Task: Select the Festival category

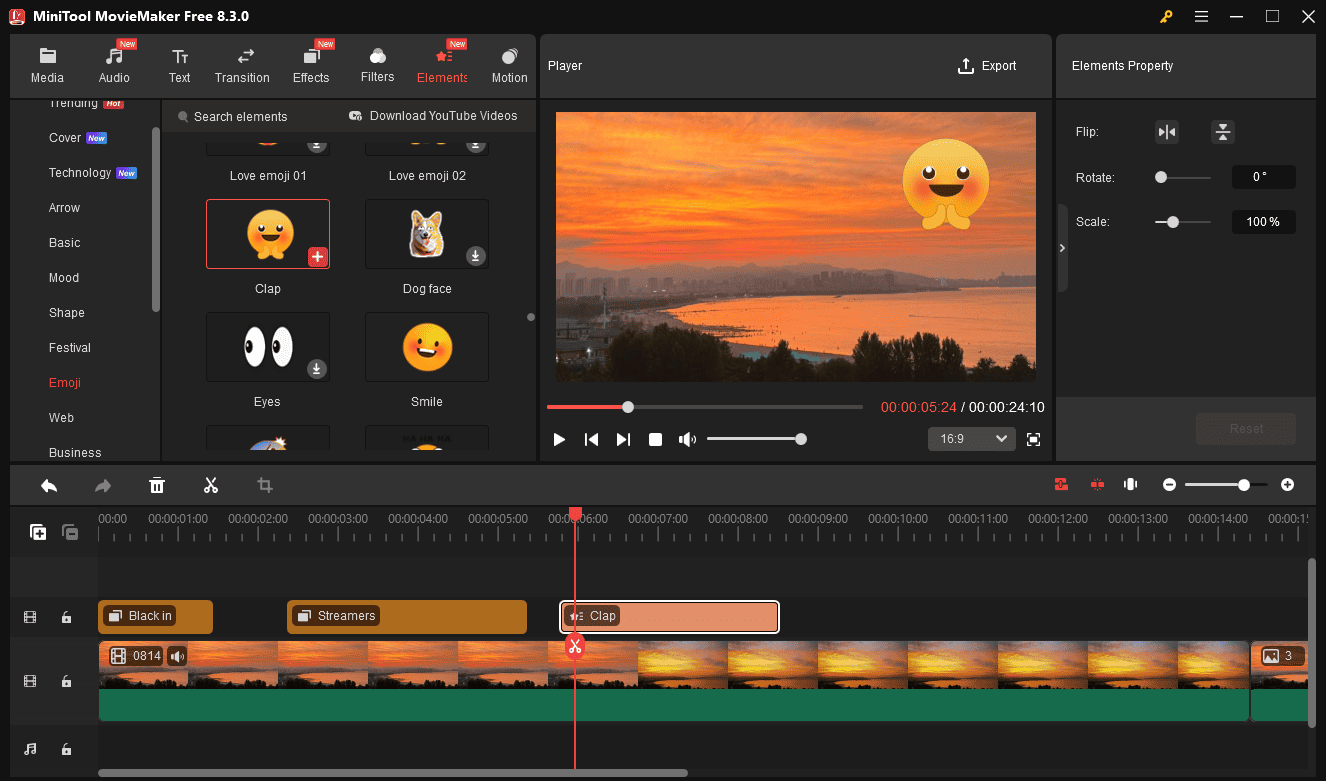Action: coord(70,348)
